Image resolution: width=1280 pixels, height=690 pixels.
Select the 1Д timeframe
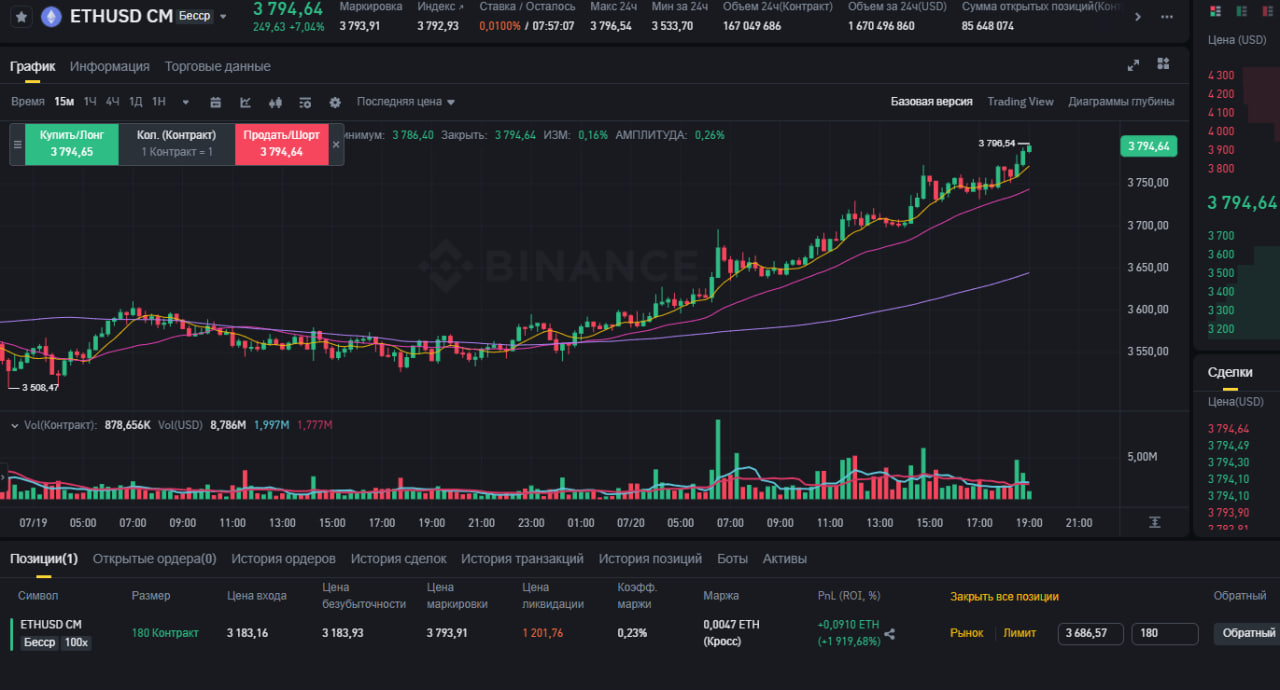pos(136,102)
